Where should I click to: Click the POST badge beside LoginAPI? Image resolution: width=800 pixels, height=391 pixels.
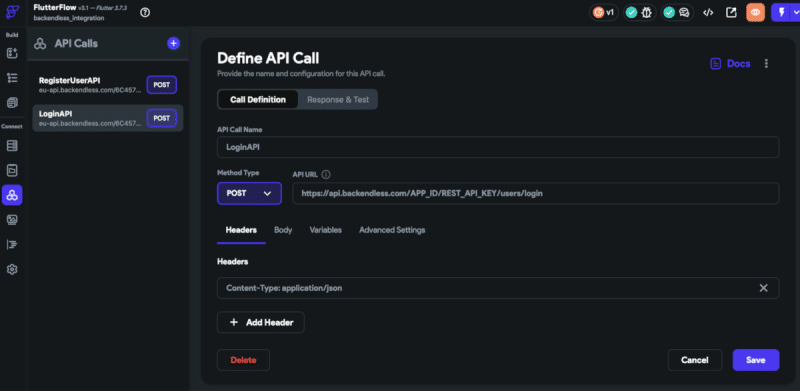[x=162, y=118]
